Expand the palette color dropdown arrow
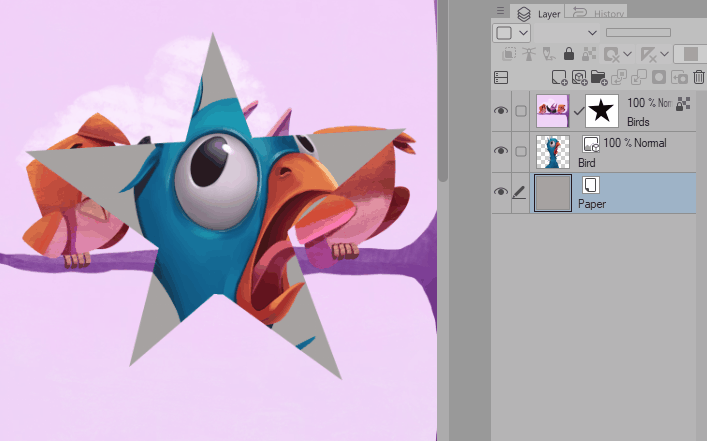This screenshot has height=441, width=707. [x=523, y=33]
